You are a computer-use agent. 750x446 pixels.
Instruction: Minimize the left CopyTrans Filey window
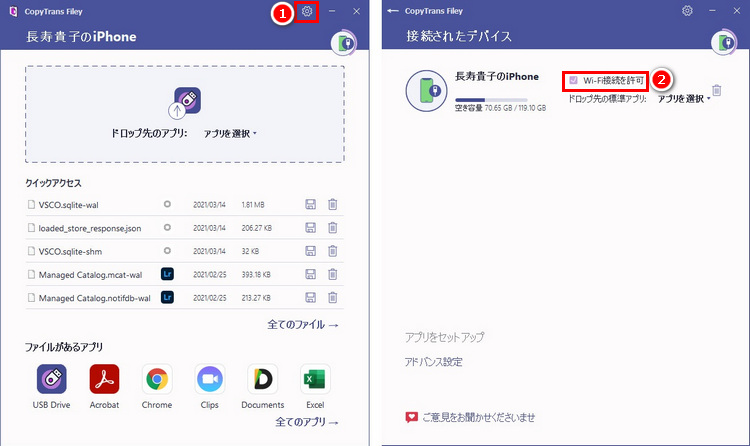tap(332, 11)
